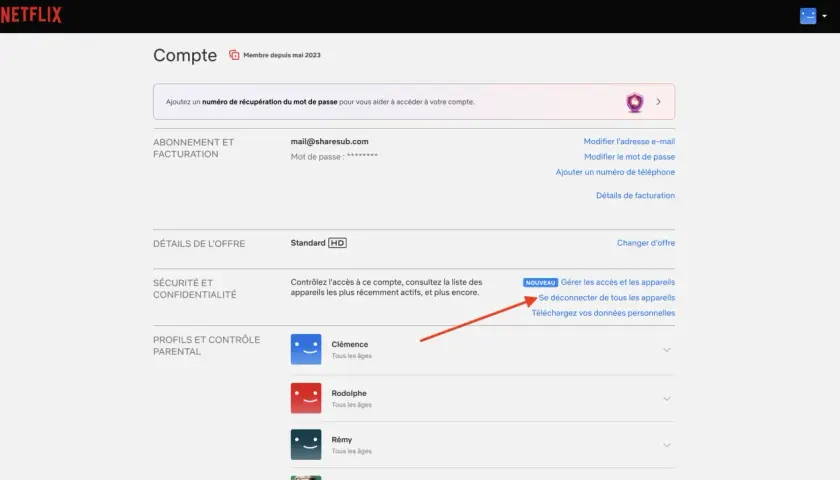
Task: Expand the account dropdown caret in header
Action: (824, 16)
